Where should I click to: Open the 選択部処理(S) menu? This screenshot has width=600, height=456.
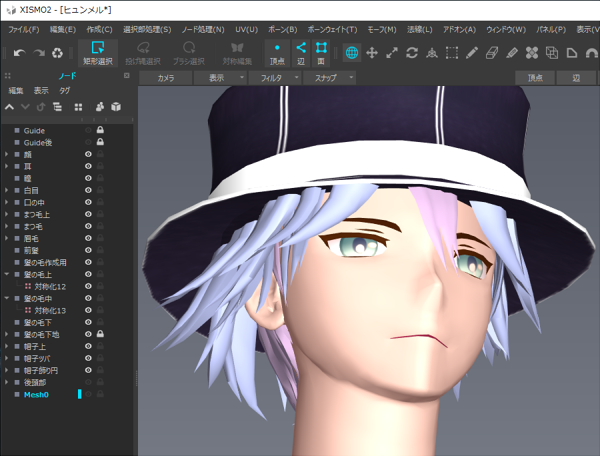coord(147,29)
